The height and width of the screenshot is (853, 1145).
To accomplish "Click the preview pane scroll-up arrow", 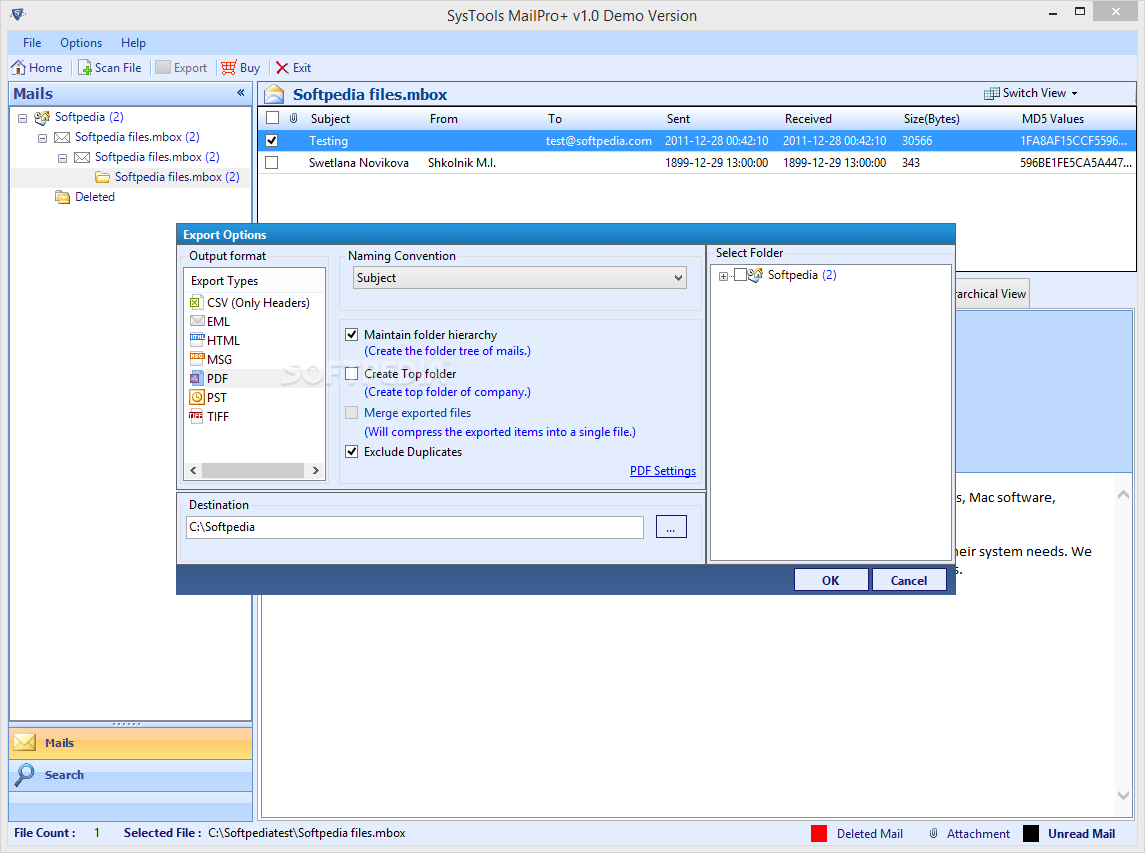I will 1123,495.
